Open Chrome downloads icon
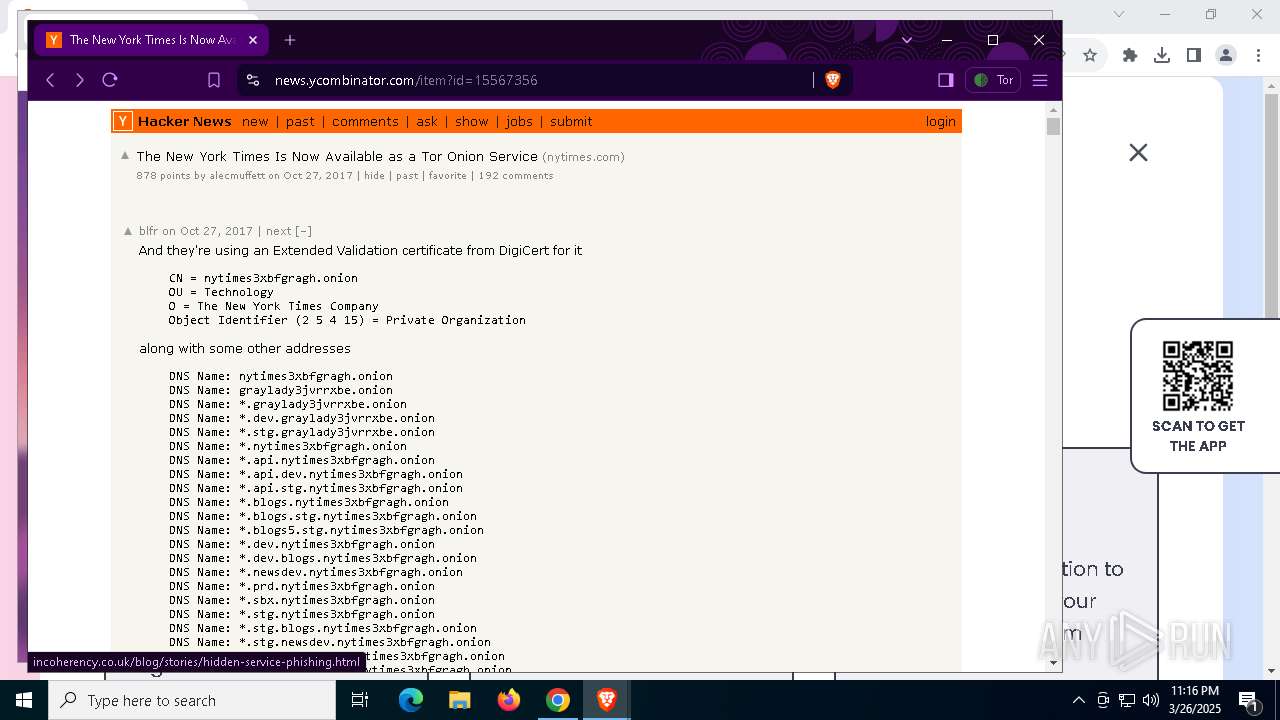Image resolution: width=1280 pixels, height=720 pixels. 1162,55
